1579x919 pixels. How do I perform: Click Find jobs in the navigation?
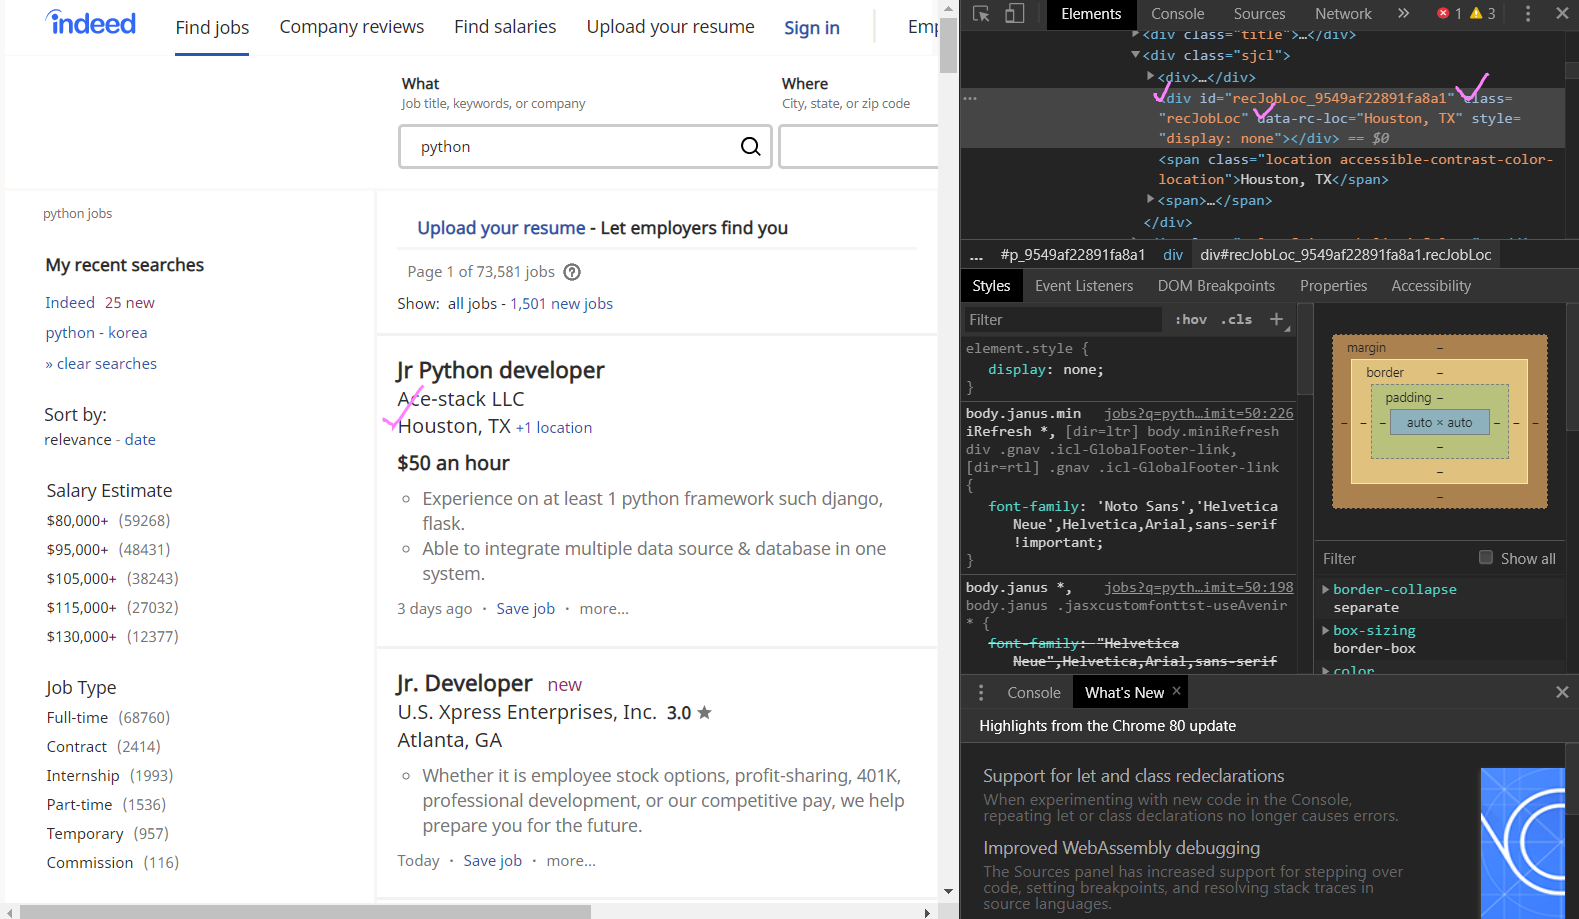tap(212, 27)
